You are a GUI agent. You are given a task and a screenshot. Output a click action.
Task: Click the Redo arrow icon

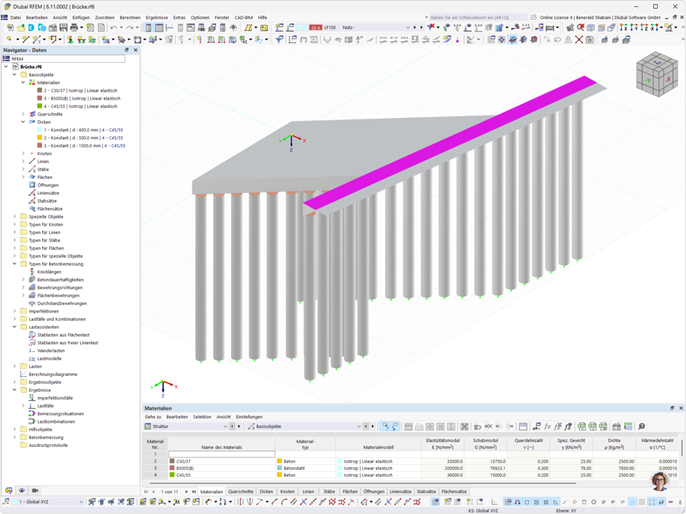coord(130,28)
